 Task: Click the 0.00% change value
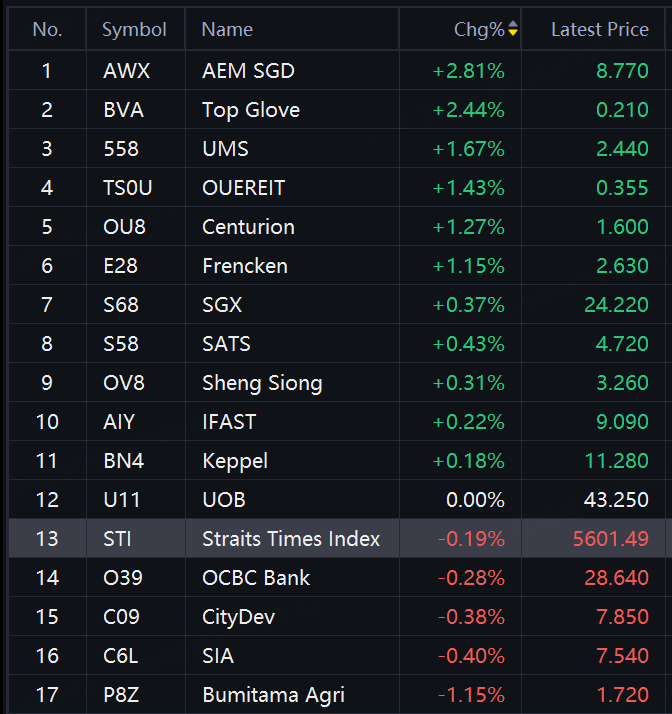tap(475, 500)
